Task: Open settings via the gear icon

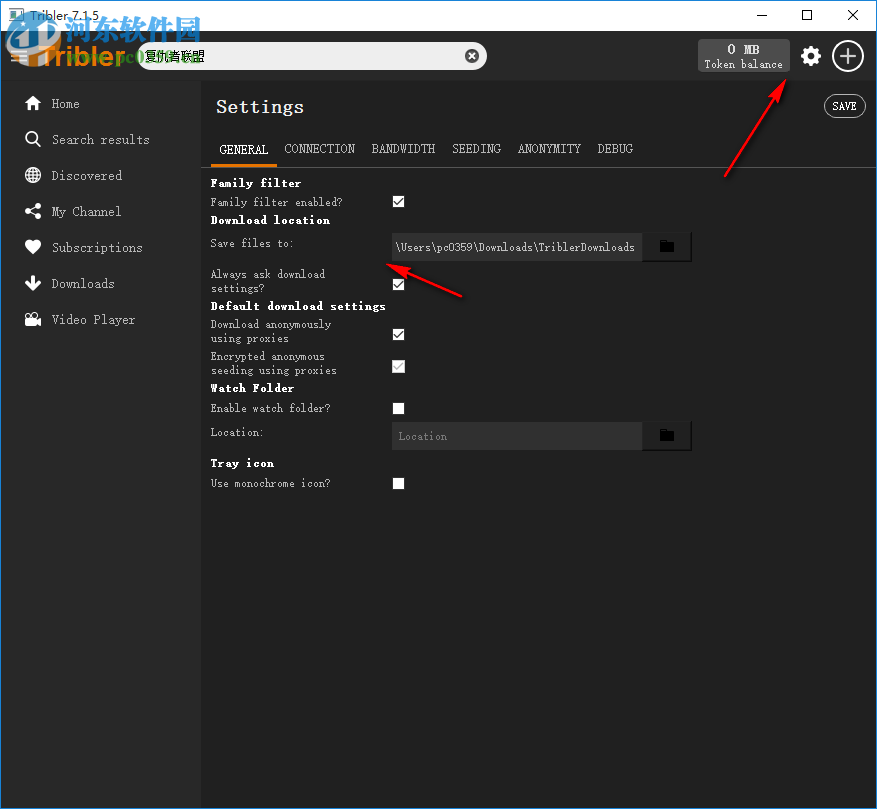Action: [x=810, y=56]
